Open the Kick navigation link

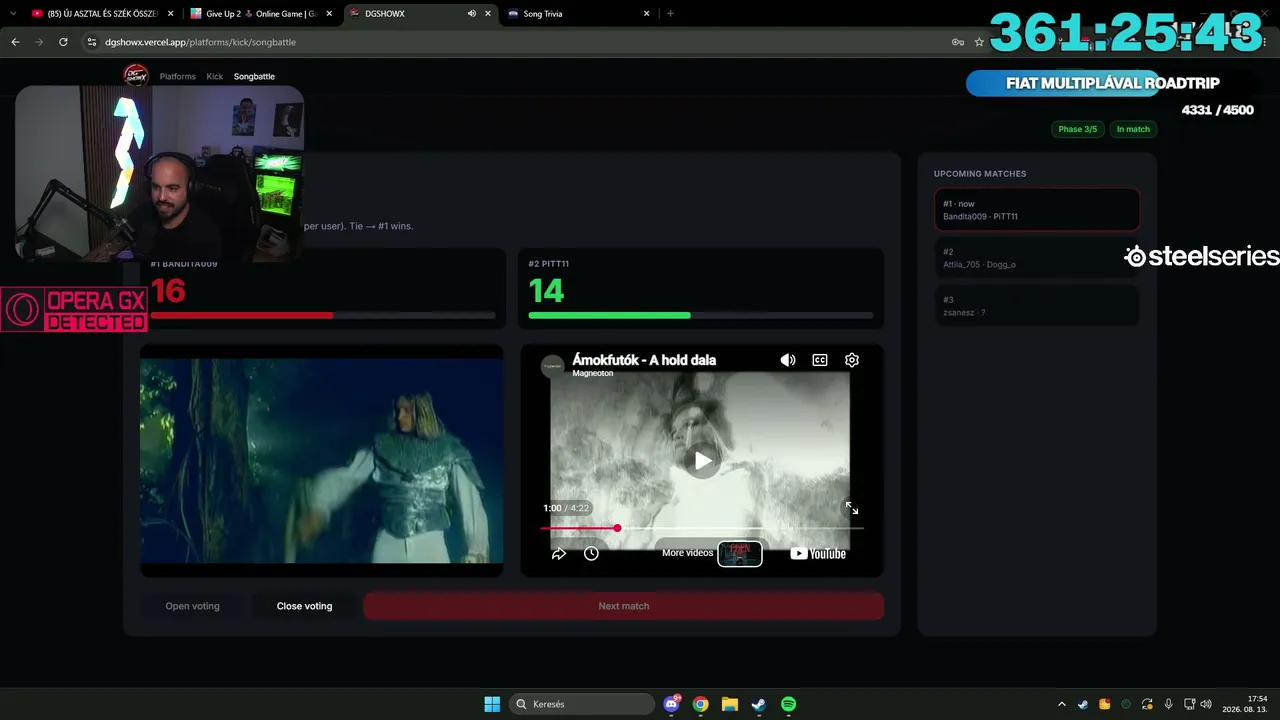tap(215, 76)
